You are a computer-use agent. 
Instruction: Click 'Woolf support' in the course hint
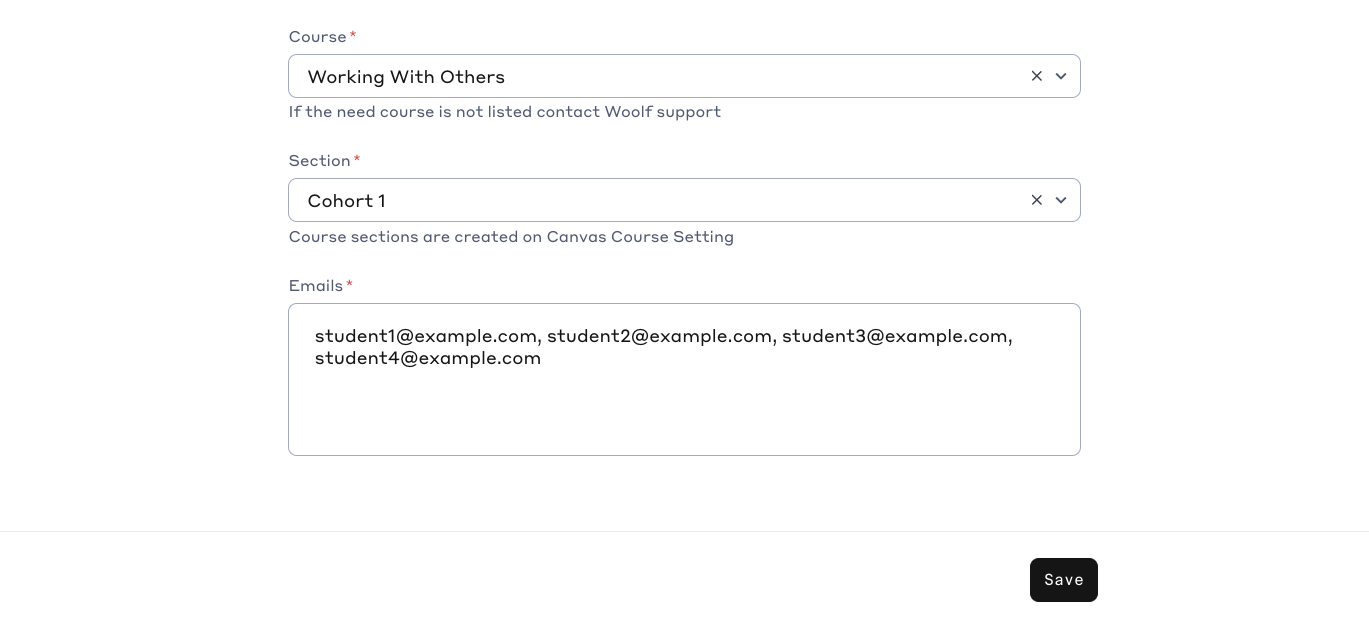(662, 112)
